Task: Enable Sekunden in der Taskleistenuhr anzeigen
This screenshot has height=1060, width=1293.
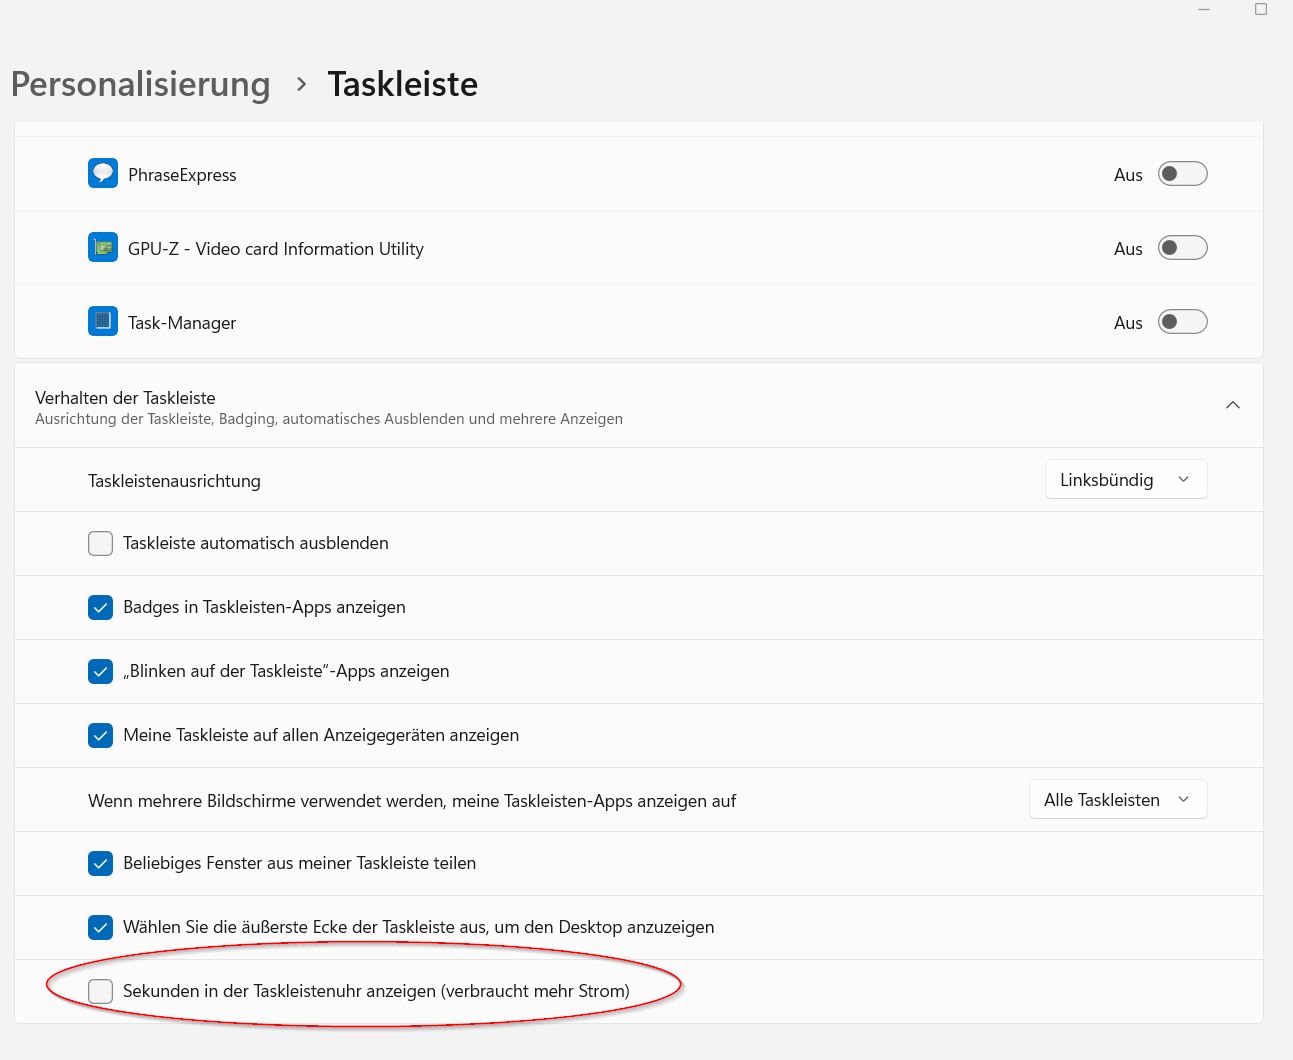Action: (101, 991)
